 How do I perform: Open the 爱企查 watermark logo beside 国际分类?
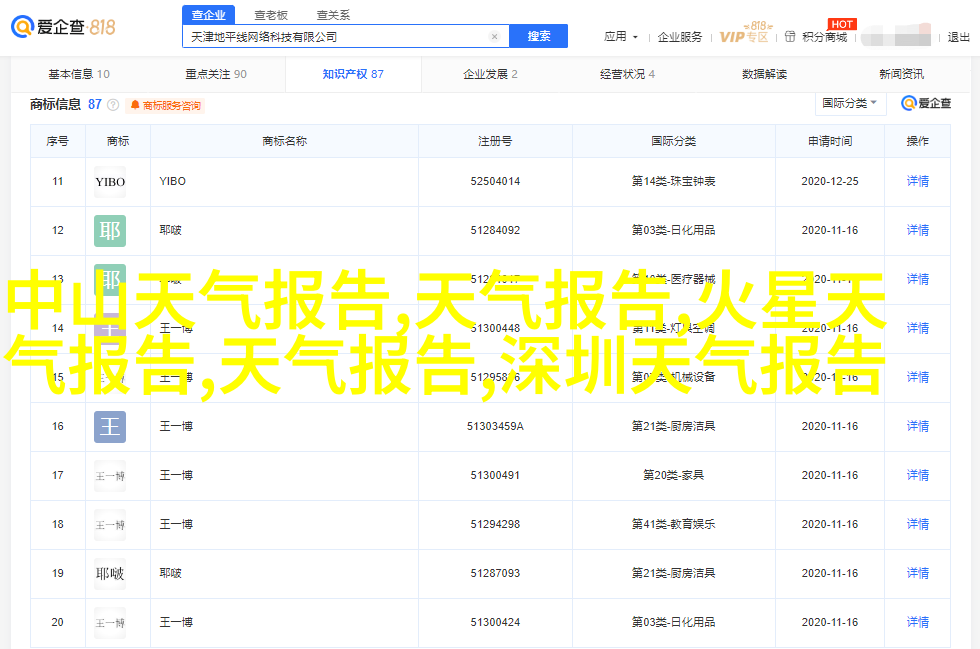926,103
